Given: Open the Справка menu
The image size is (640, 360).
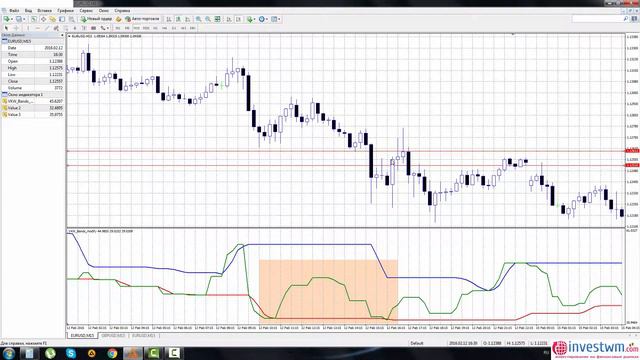Looking at the screenshot, I should [122, 11].
